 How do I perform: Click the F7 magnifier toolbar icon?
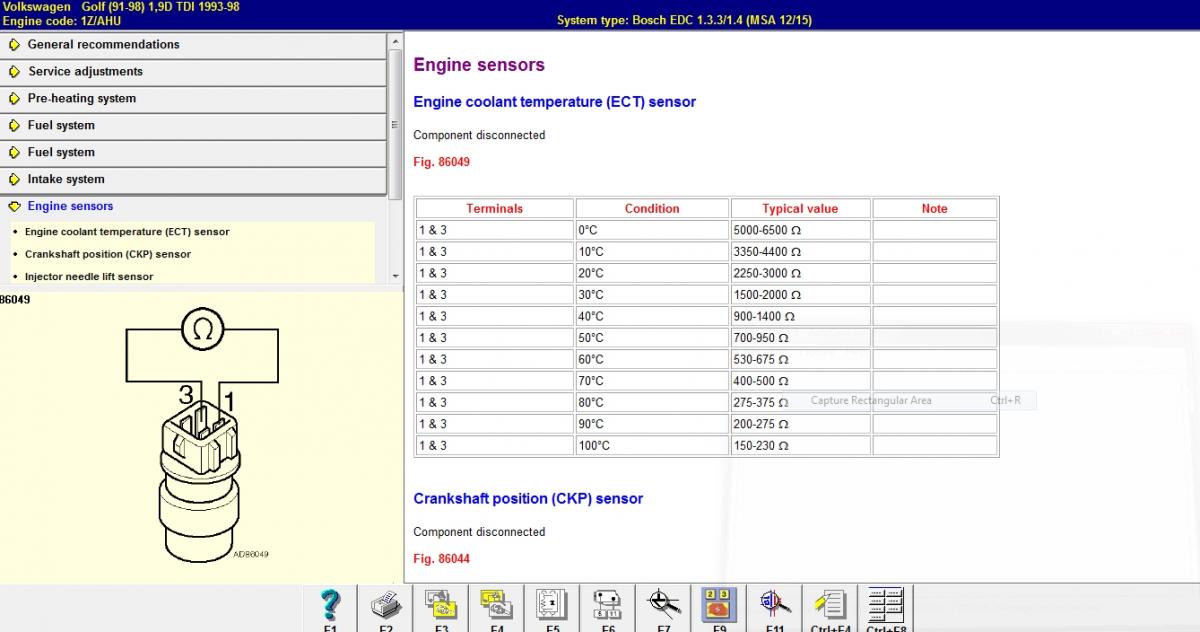tap(663, 605)
